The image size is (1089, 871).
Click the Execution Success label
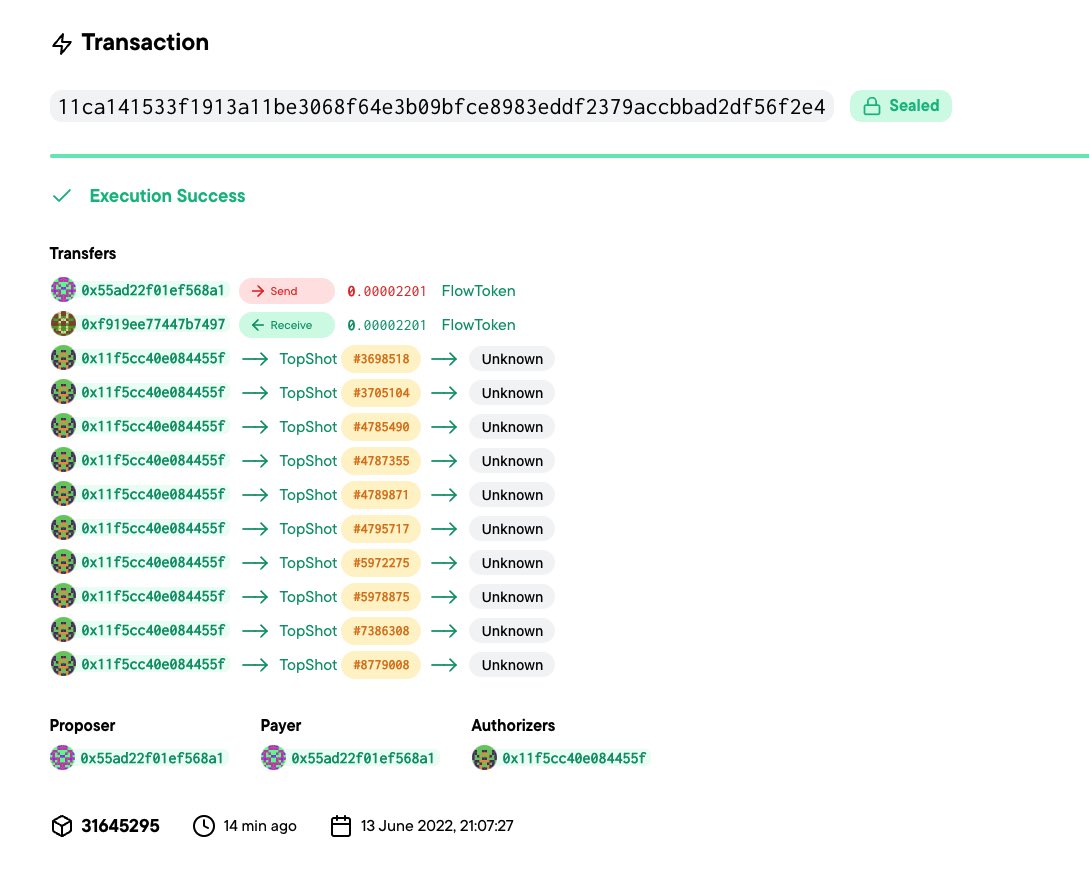(x=167, y=196)
